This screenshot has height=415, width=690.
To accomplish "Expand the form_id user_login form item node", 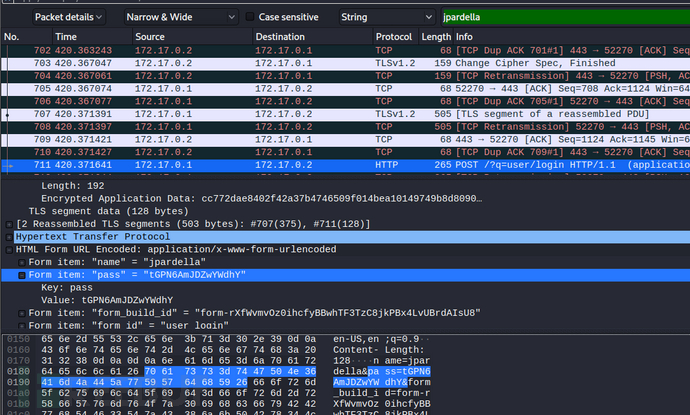I will [22, 326].
